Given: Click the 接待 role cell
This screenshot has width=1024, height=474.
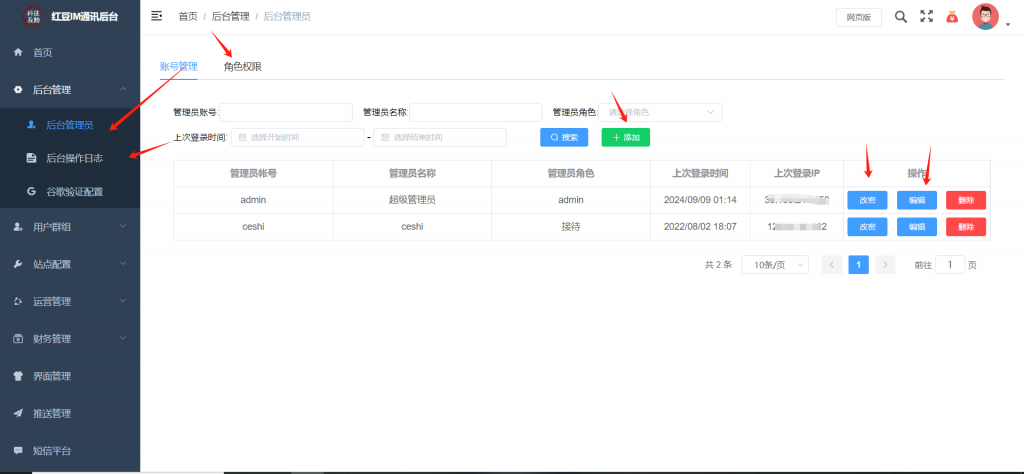Looking at the screenshot, I should pos(571,227).
